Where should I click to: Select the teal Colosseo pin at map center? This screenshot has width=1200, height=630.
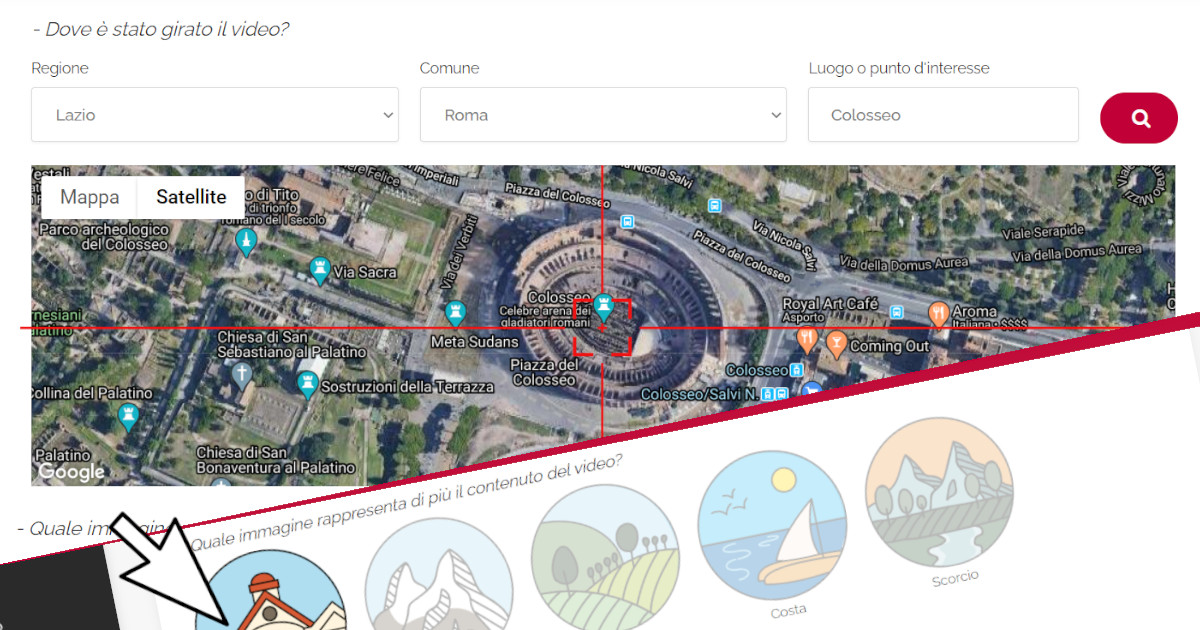603,305
